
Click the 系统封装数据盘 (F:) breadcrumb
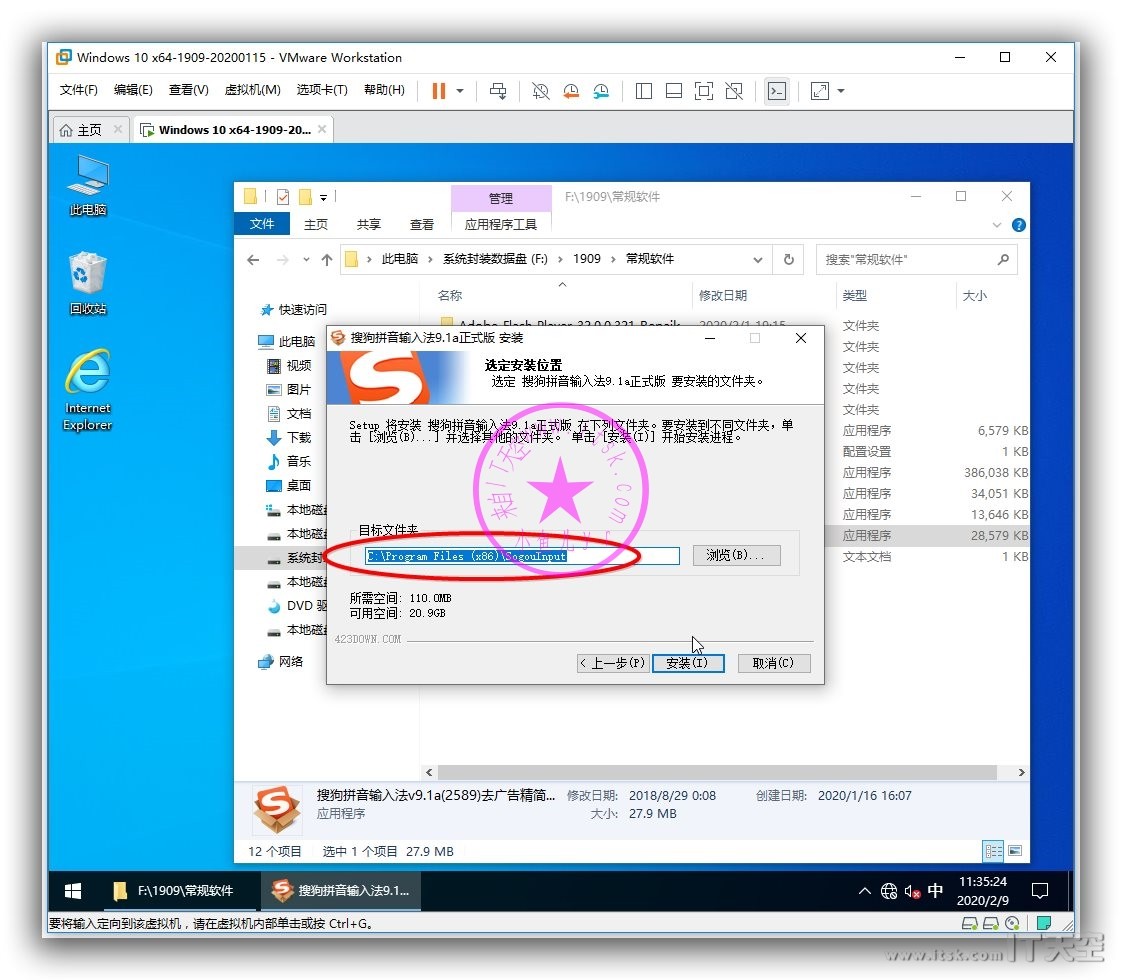coord(495,259)
